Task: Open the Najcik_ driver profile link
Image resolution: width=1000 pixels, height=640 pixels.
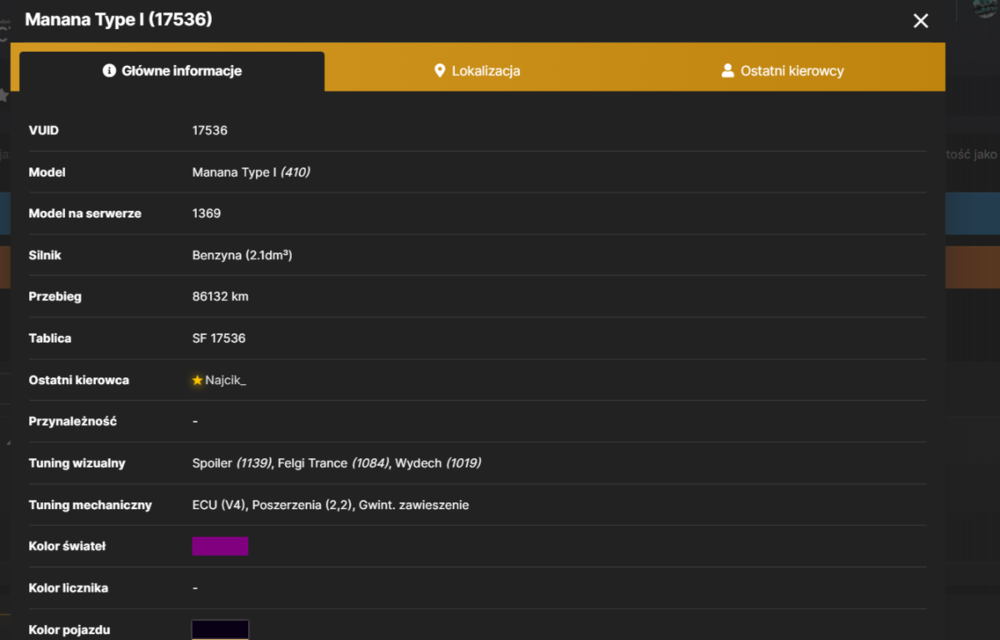Action: pyautogui.click(x=225, y=381)
